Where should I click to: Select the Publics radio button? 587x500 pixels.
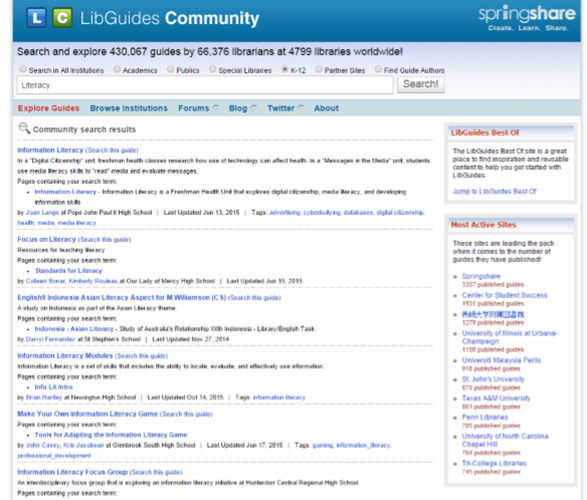pyautogui.click(x=171, y=69)
